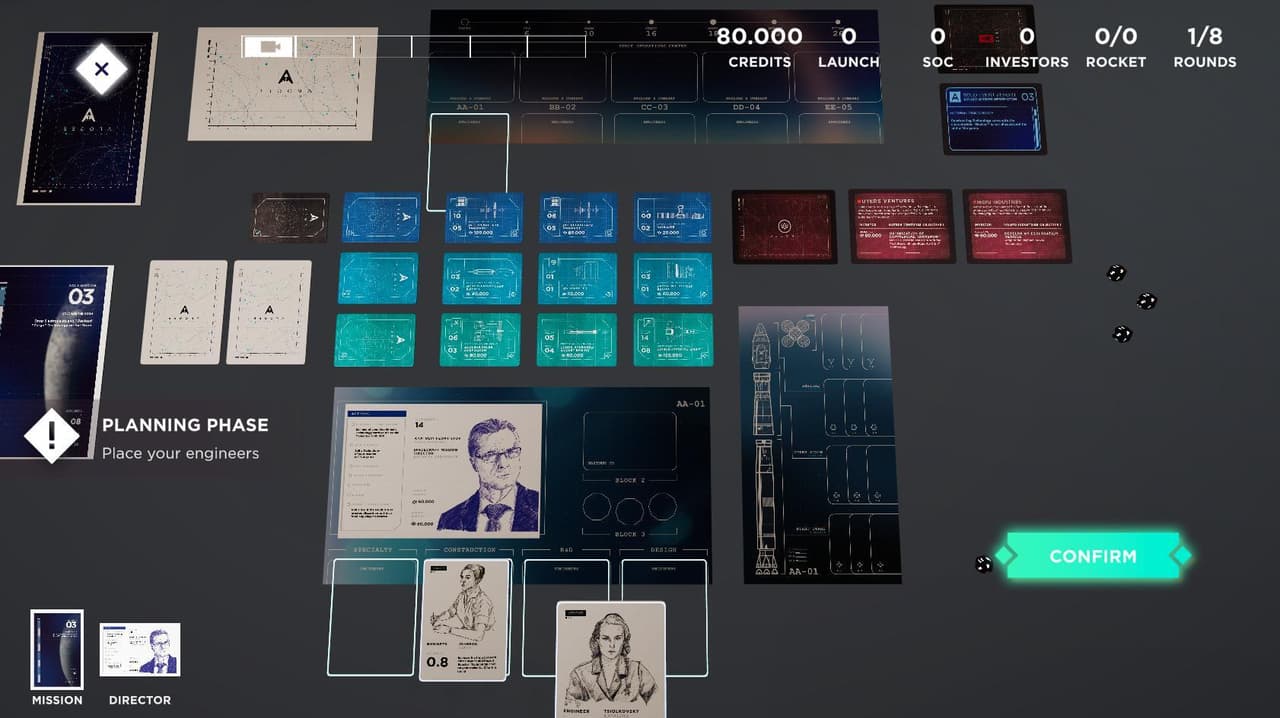Viewport: 1280px width, 718px height.
Task: Click the rocket blueprint board
Action: pos(819,444)
